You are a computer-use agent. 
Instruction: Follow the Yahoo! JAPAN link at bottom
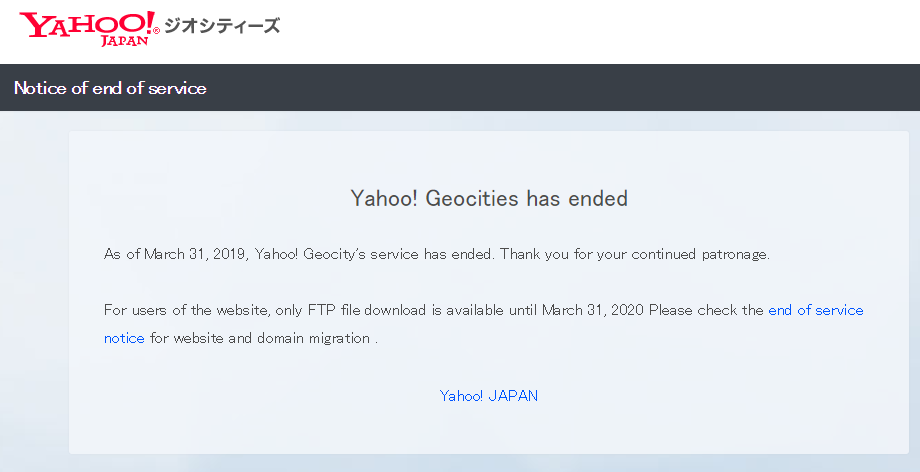[489, 396]
